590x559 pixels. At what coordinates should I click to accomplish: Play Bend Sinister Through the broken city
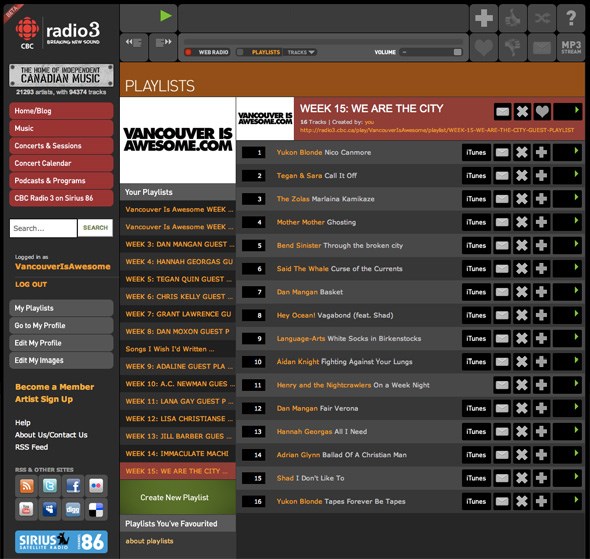coord(567,245)
